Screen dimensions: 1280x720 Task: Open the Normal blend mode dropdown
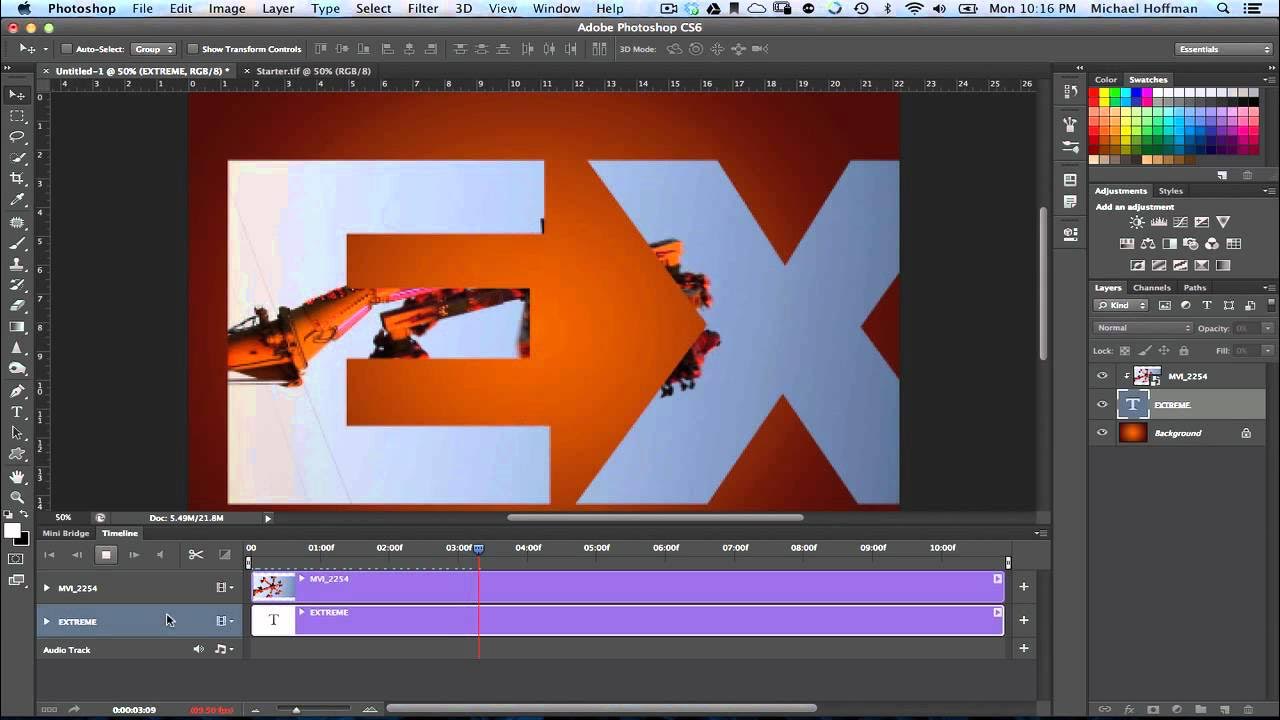pyautogui.click(x=1143, y=328)
